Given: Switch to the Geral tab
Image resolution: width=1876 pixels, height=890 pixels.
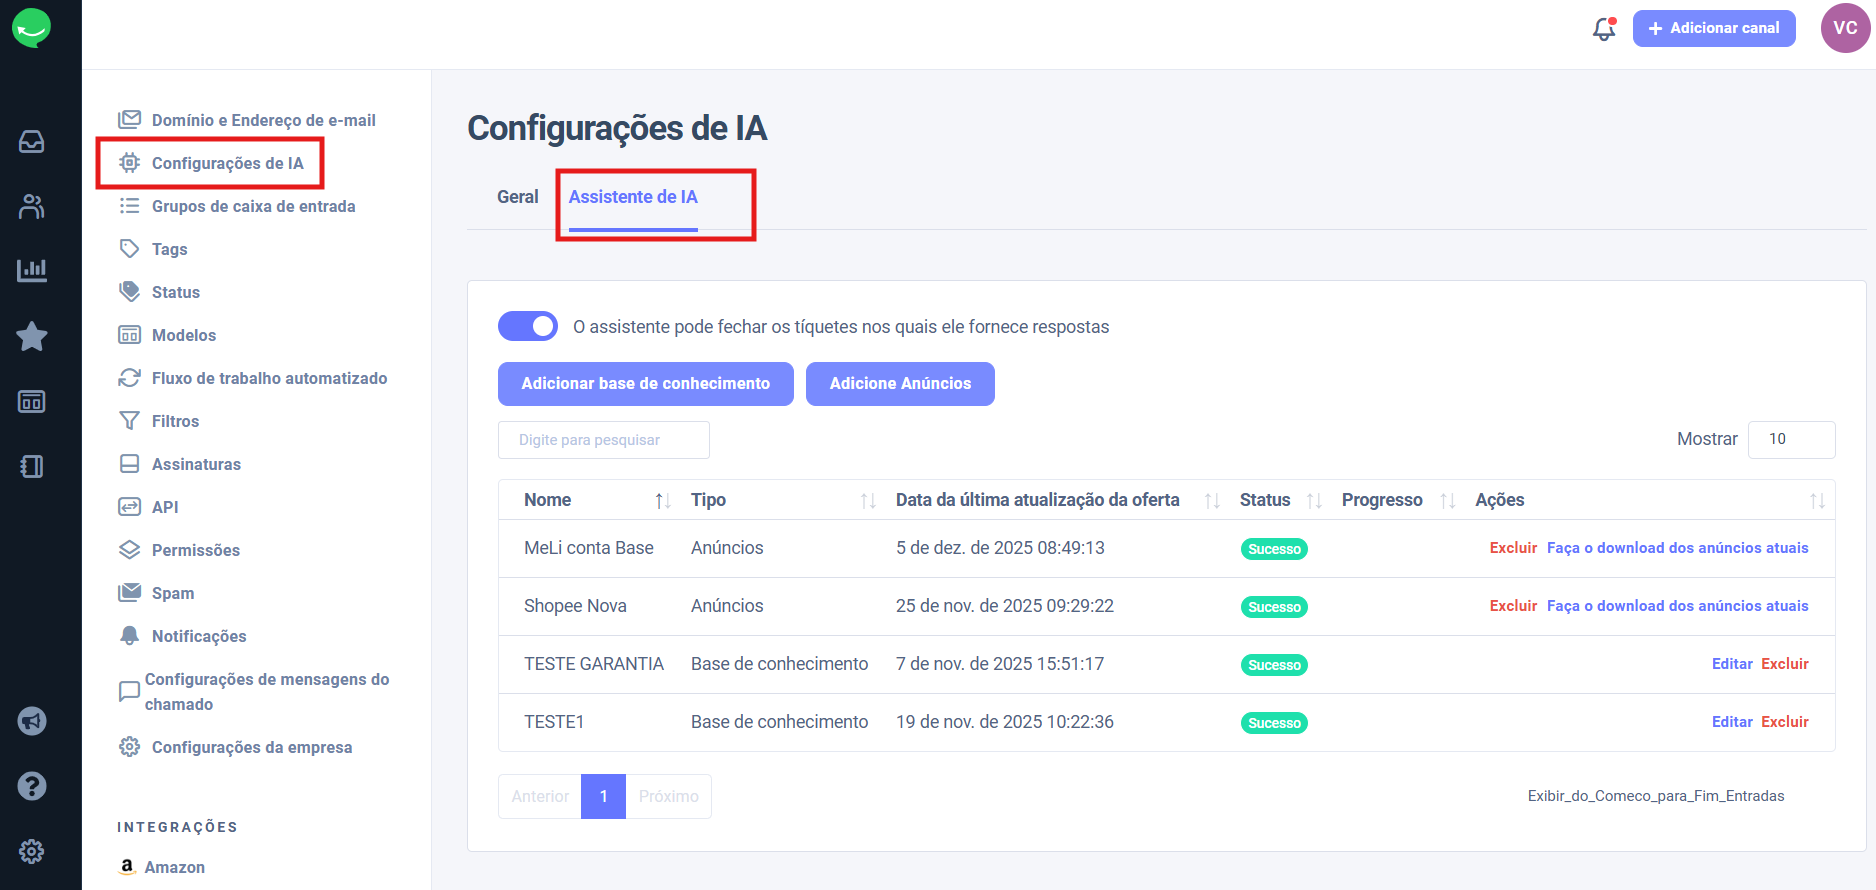Looking at the screenshot, I should (x=517, y=197).
